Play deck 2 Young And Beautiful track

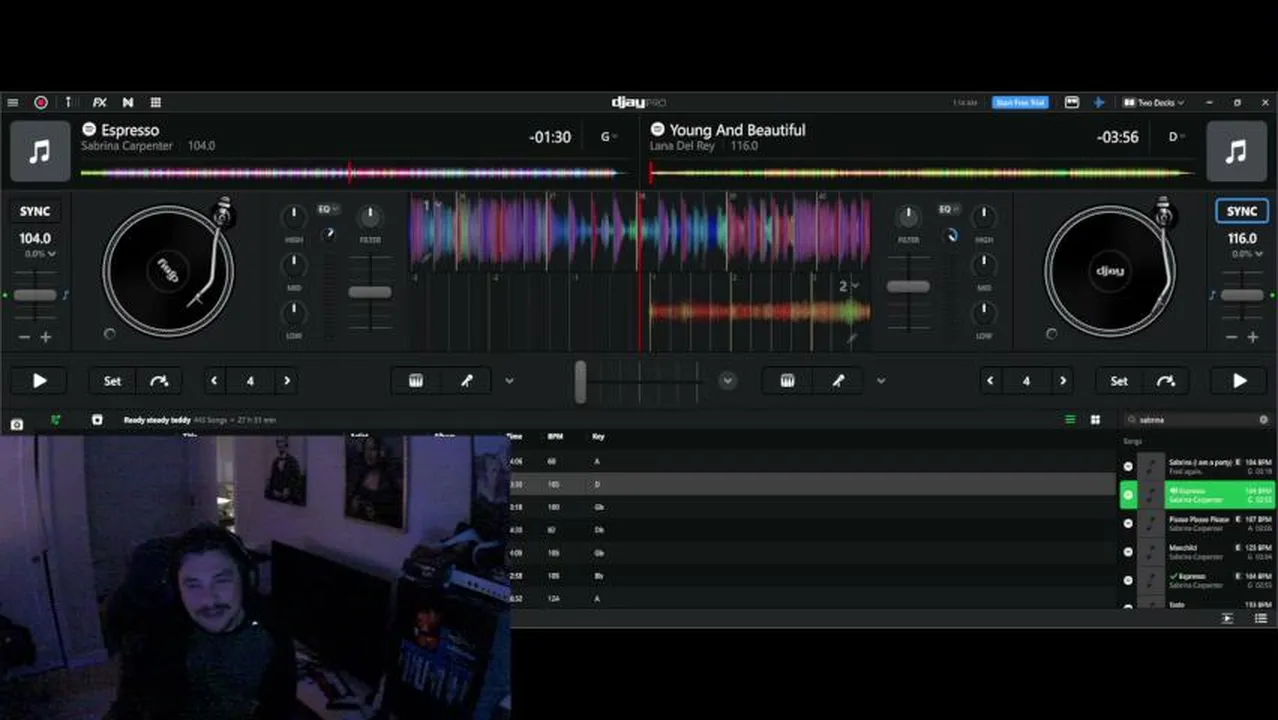1239,381
